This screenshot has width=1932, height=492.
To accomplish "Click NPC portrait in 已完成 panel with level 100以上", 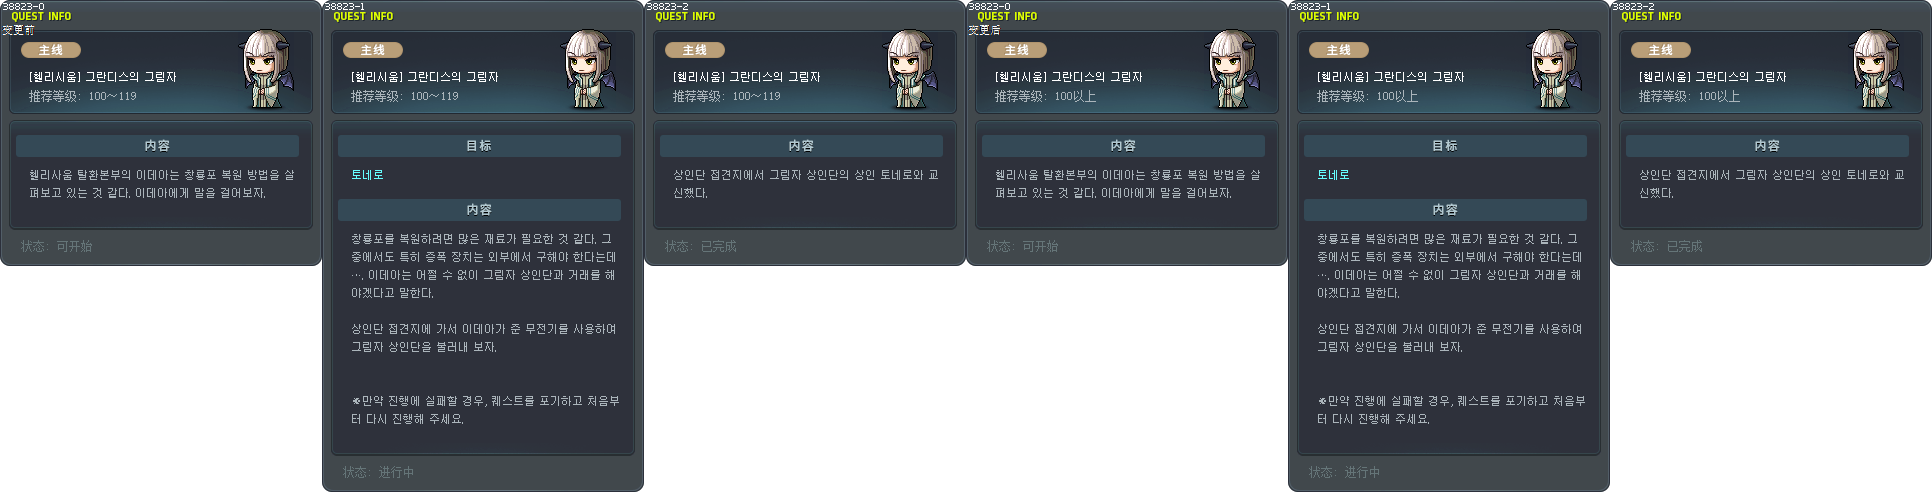I will pyautogui.click(x=1878, y=70).
